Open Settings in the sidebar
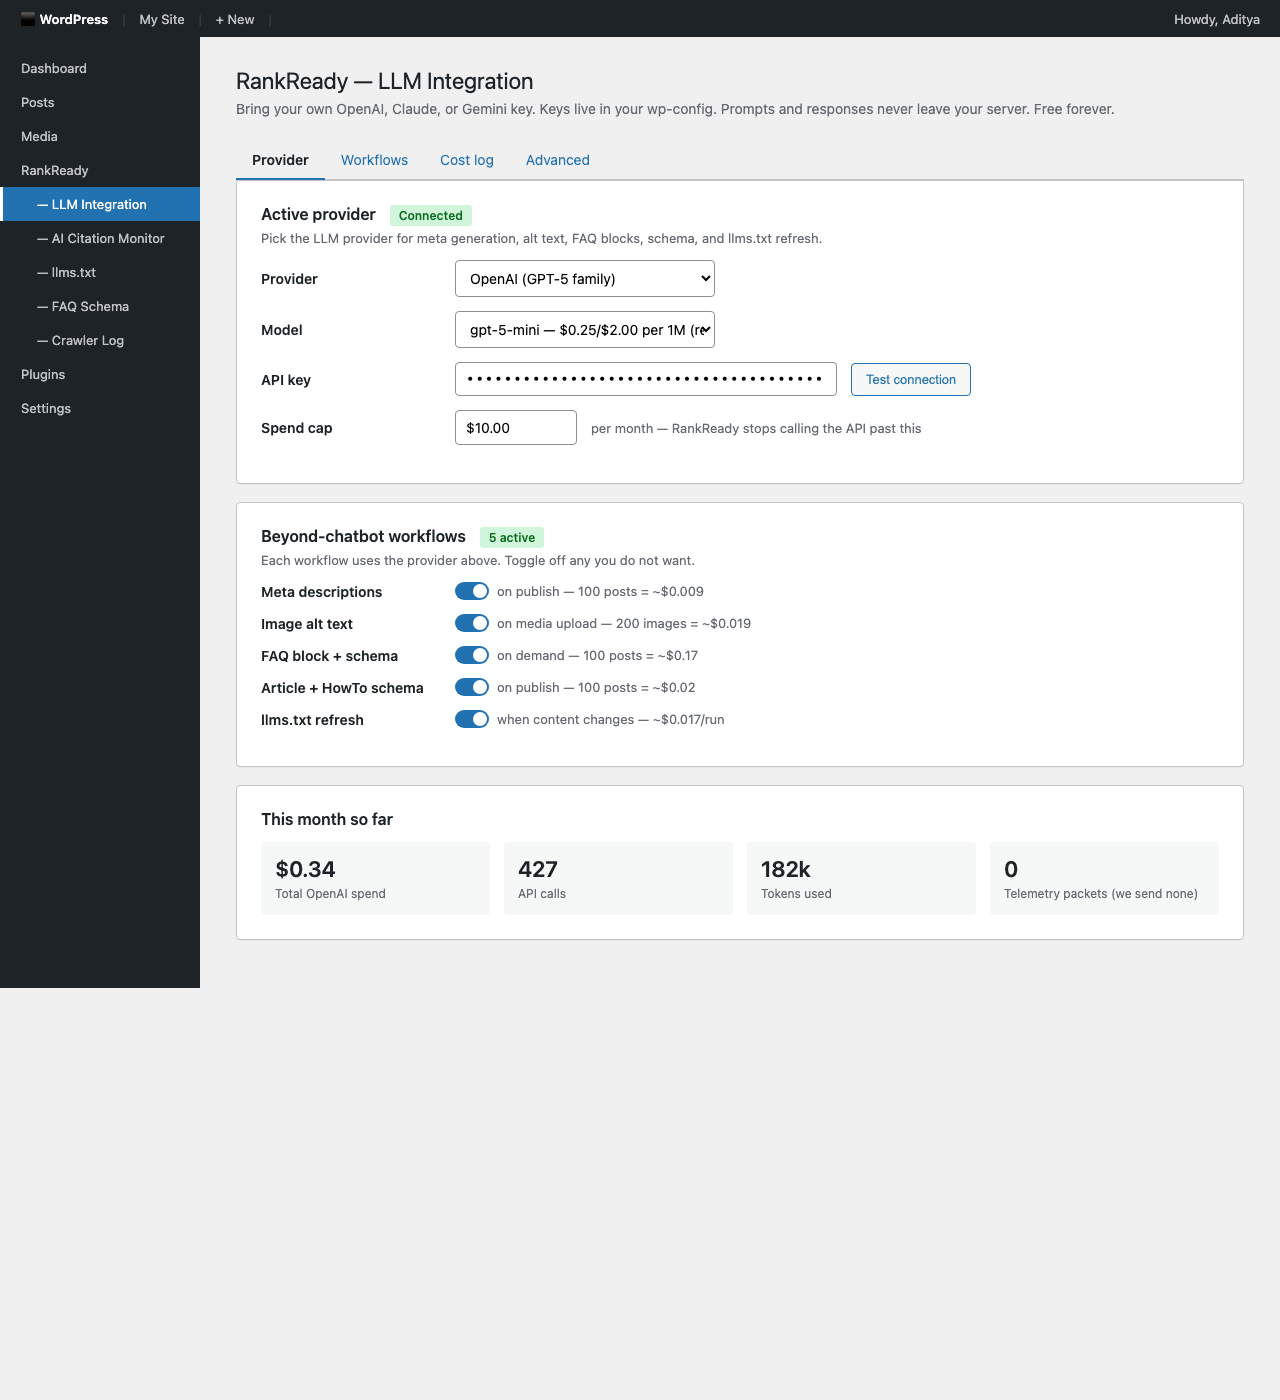Viewport: 1280px width, 1400px height. pos(100,408)
